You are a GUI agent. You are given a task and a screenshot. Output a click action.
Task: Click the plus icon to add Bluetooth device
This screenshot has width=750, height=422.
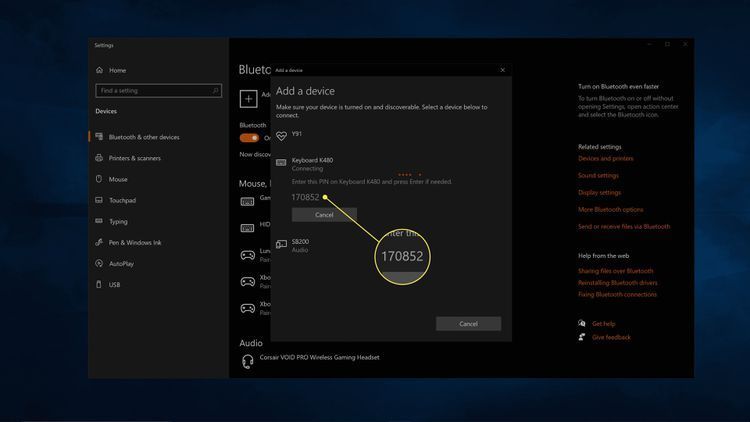[248, 98]
